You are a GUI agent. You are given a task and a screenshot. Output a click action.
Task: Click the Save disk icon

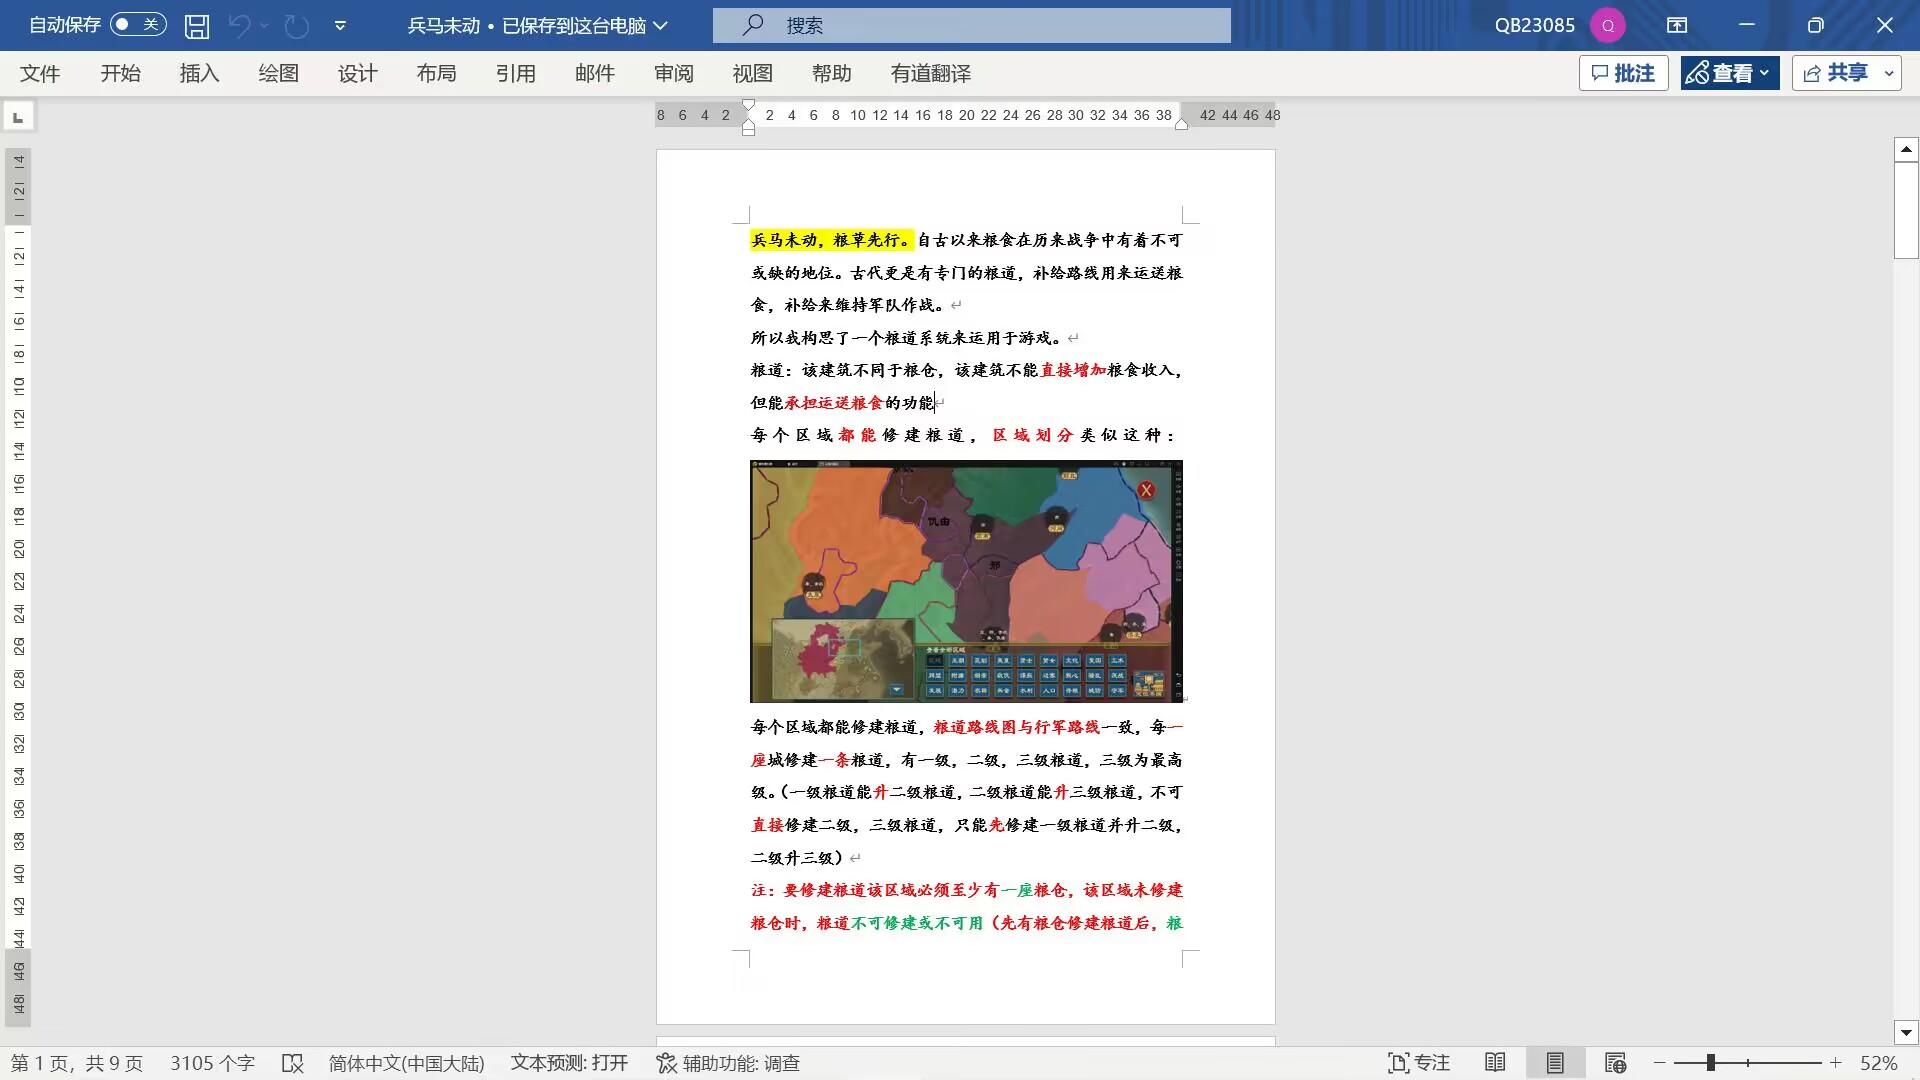197,26
